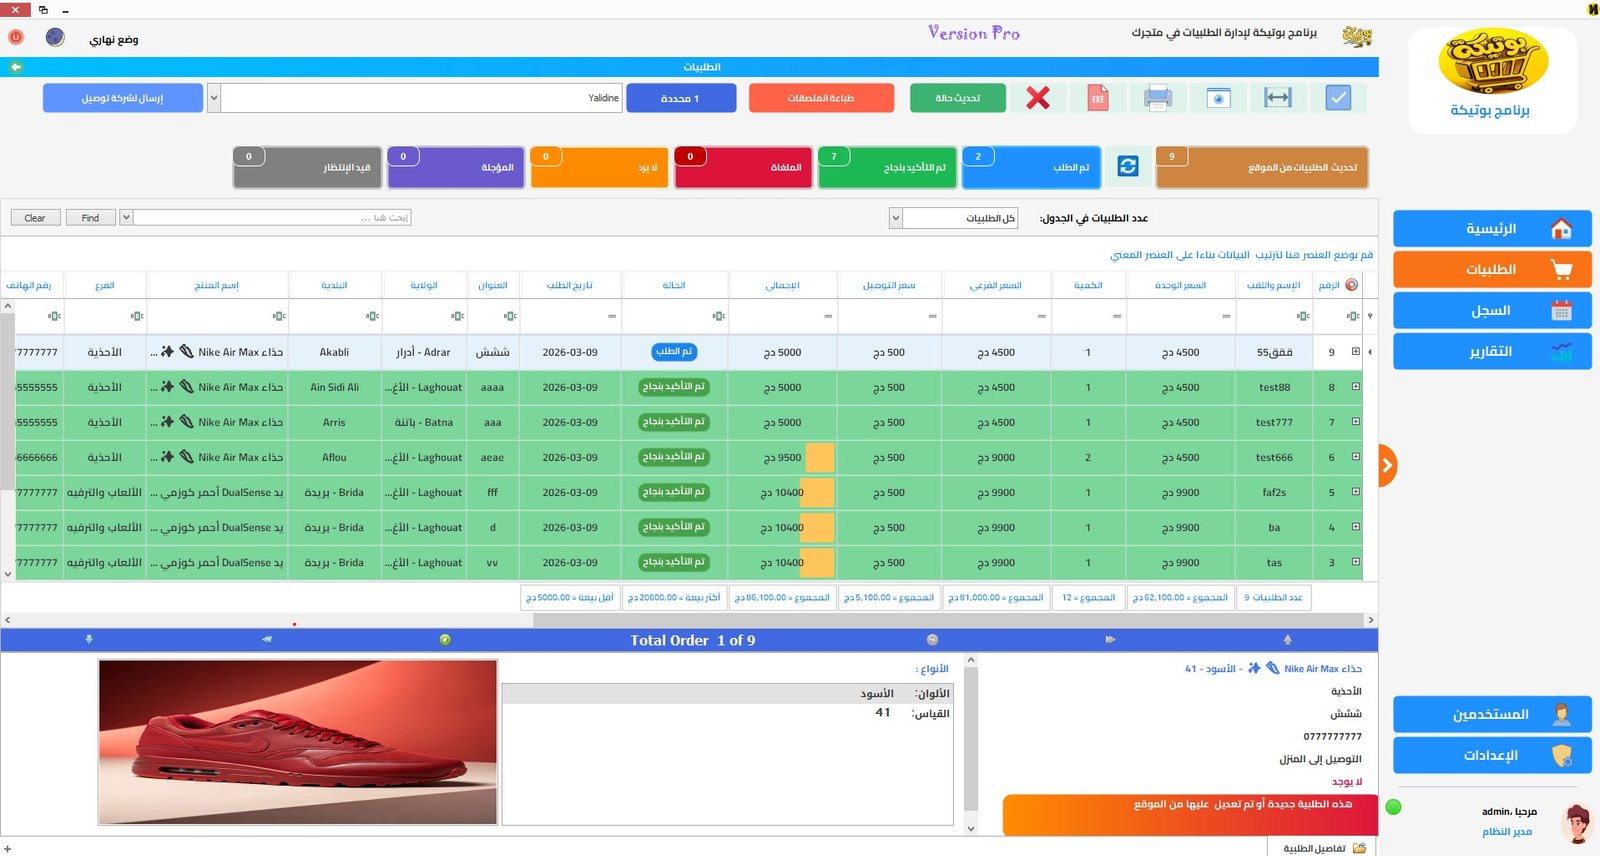Click the search input field
Image resolution: width=1600 pixels, height=856 pixels.
pos(272,217)
